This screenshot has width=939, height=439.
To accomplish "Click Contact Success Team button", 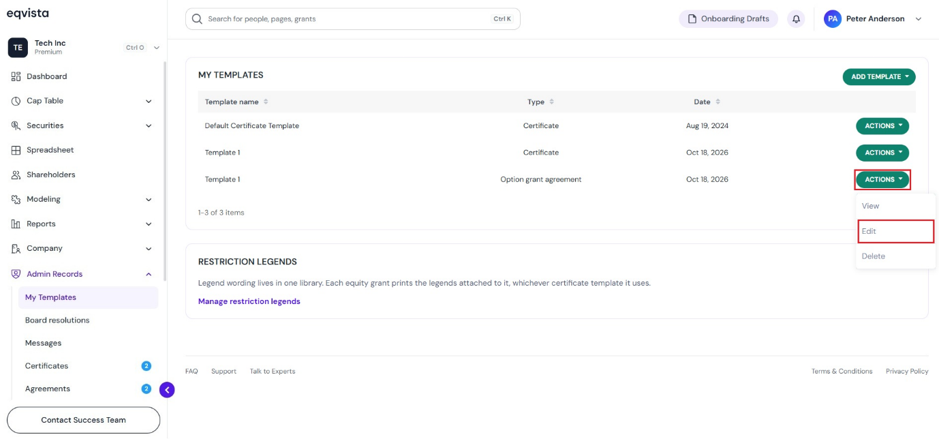I will pyautogui.click(x=83, y=420).
